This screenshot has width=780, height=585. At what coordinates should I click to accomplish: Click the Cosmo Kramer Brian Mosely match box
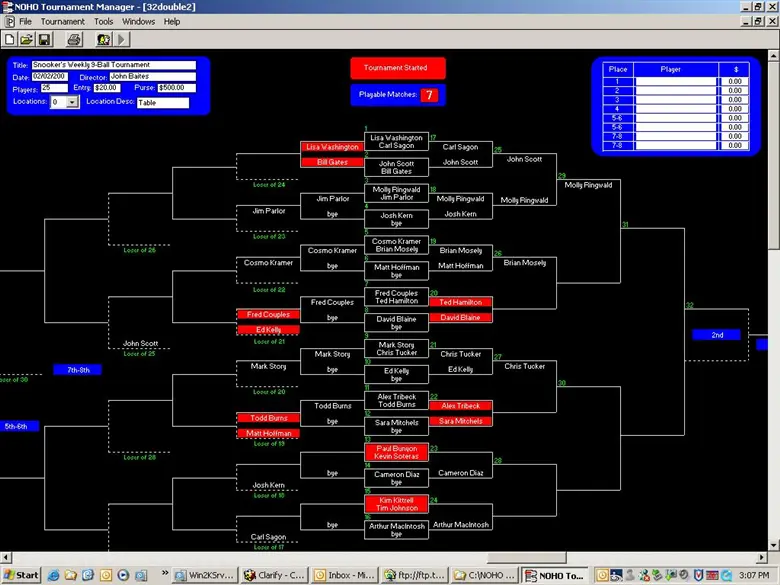396,245
